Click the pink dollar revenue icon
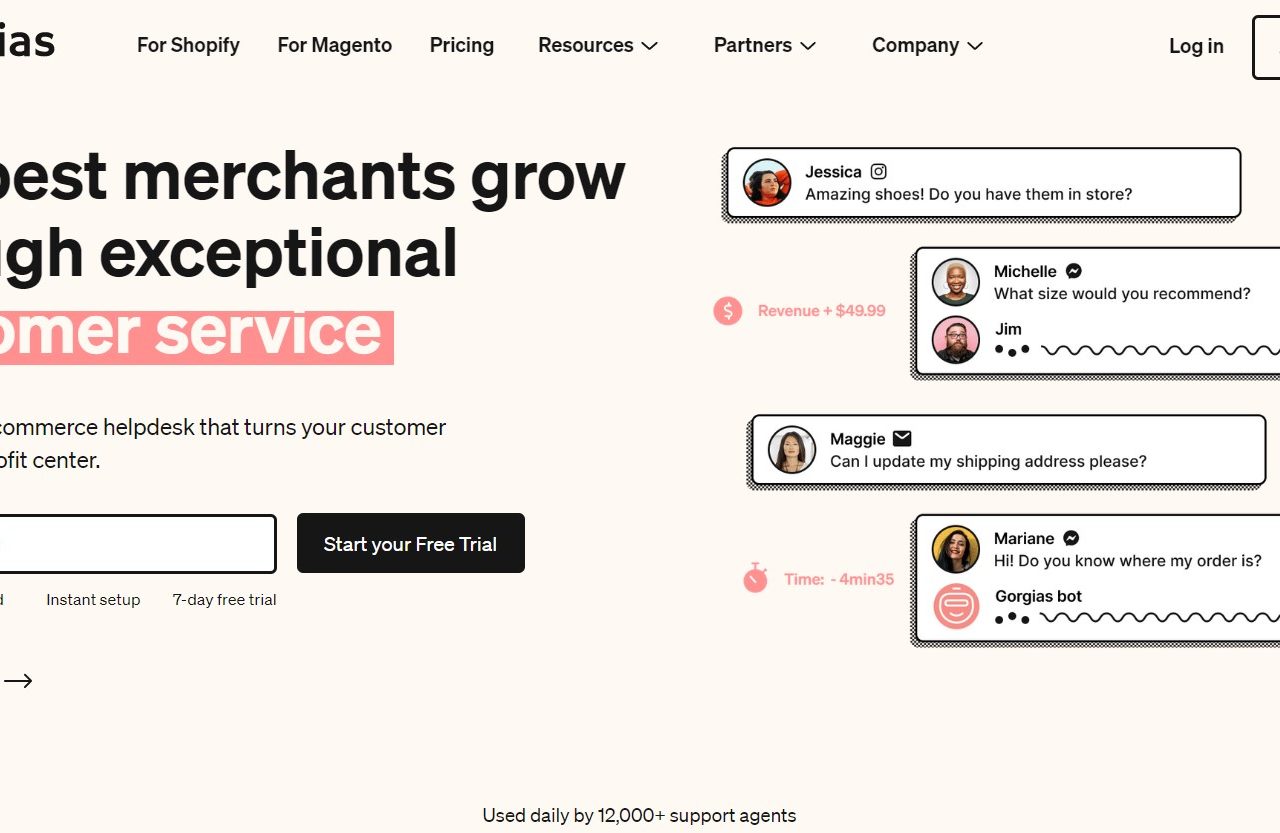This screenshot has width=1280, height=833. click(727, 311)
